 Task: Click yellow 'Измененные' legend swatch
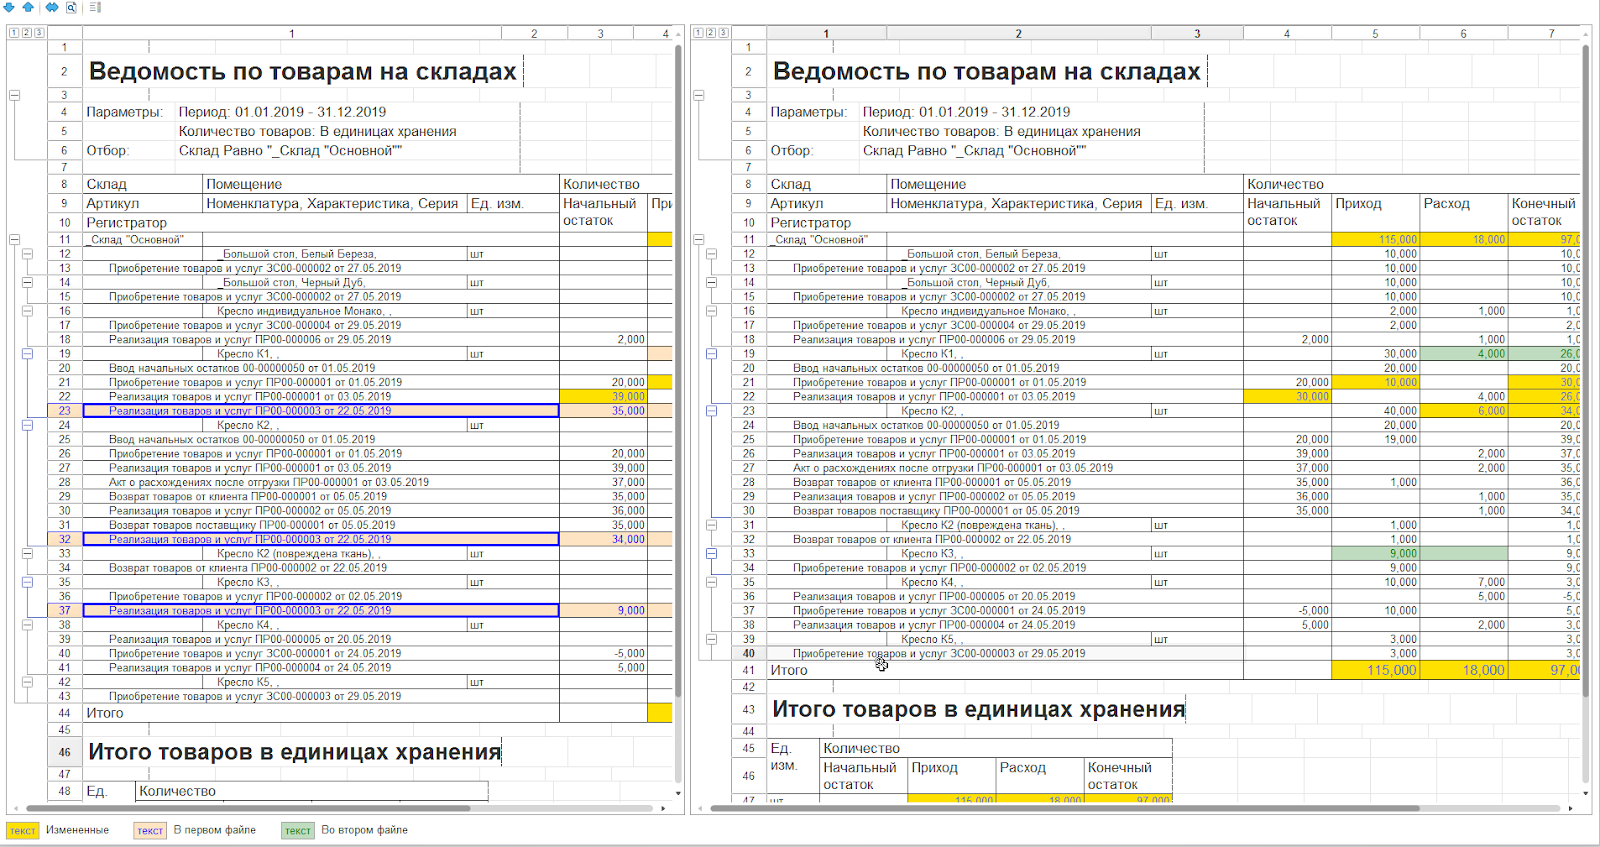[x=23, y=831]
